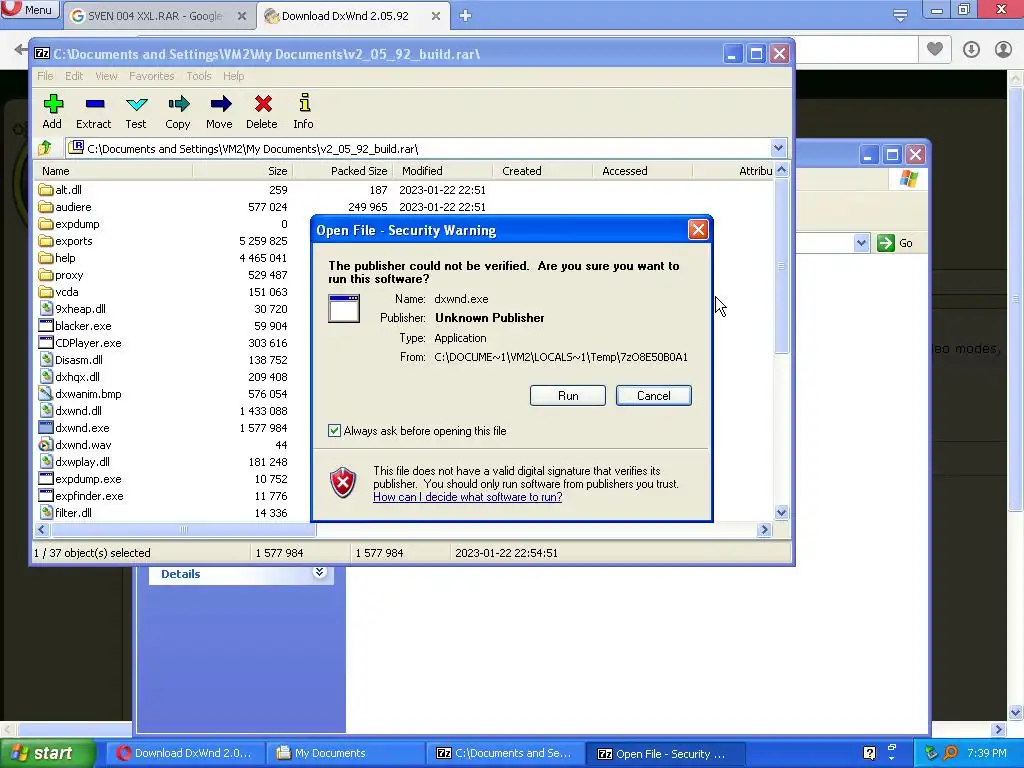Click the Opera browser back arrow
Screen dimensions: 1024x768
(x=20, y=49)
